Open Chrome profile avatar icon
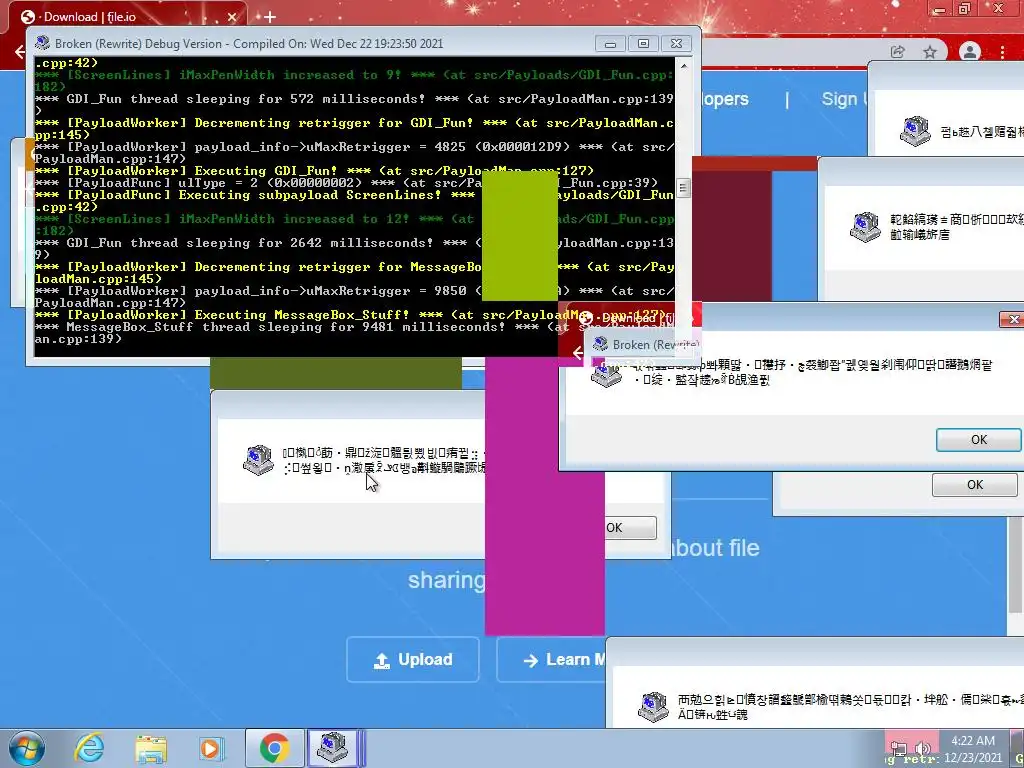 [970, 52]
